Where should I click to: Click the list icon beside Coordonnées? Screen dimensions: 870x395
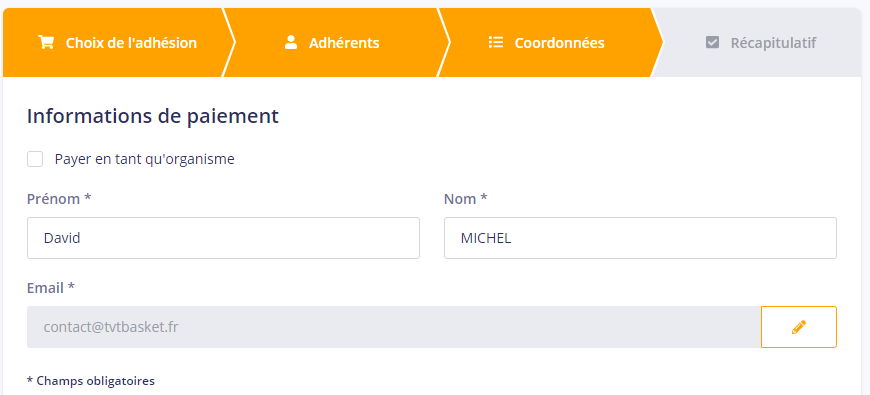(495, 43)
